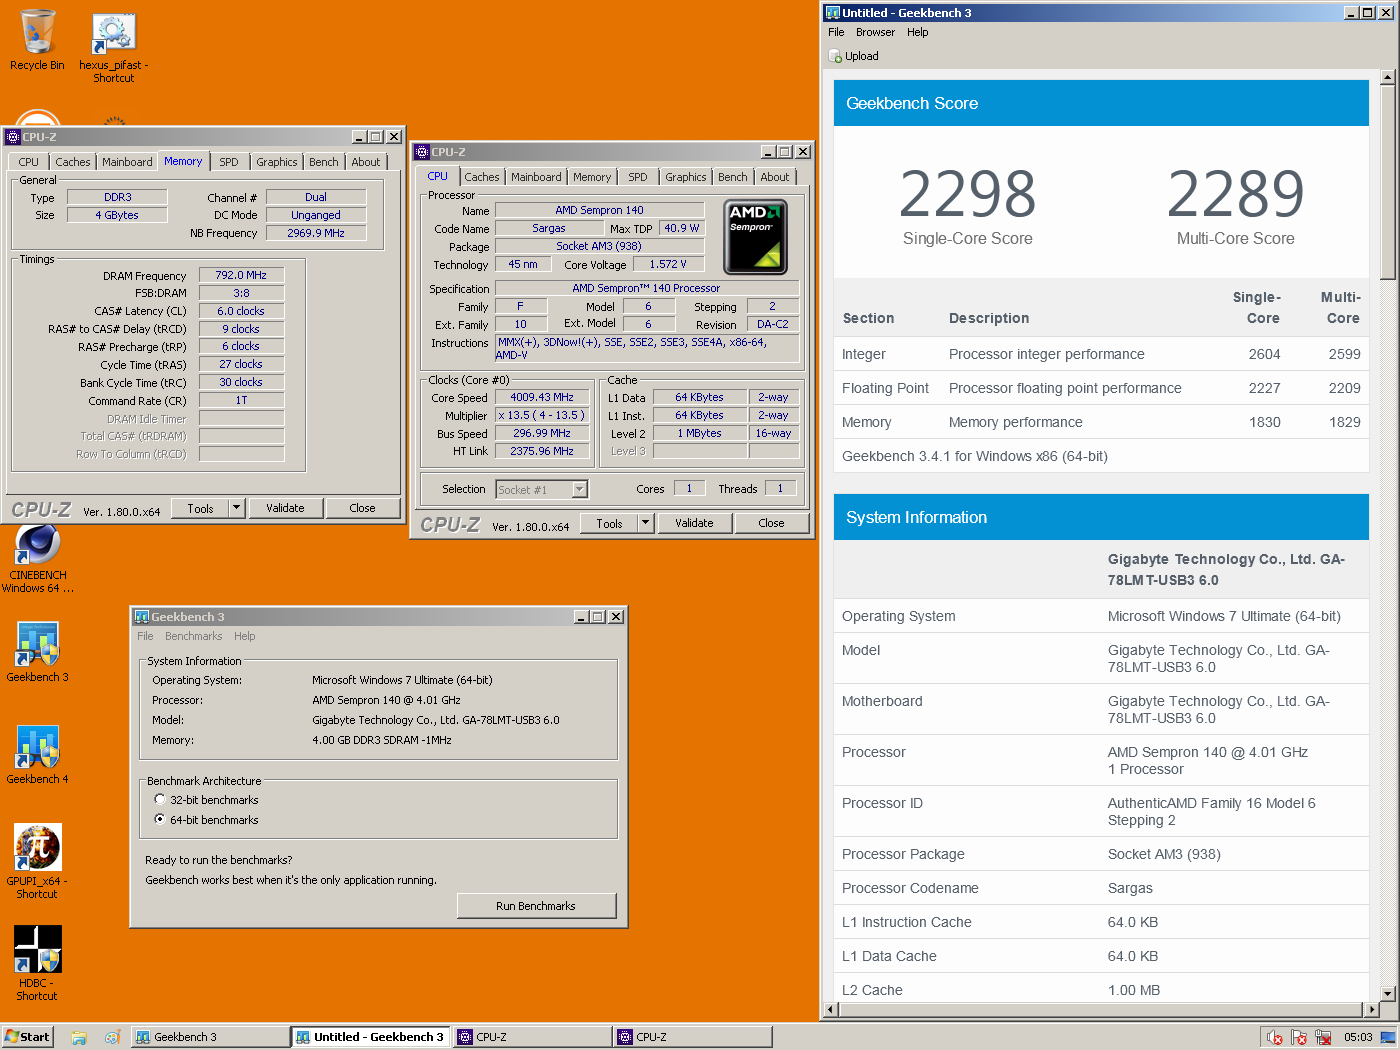
Task: Open Help menu in Geekbench results window
Action: pyautogui.click(x=918, y=33)
